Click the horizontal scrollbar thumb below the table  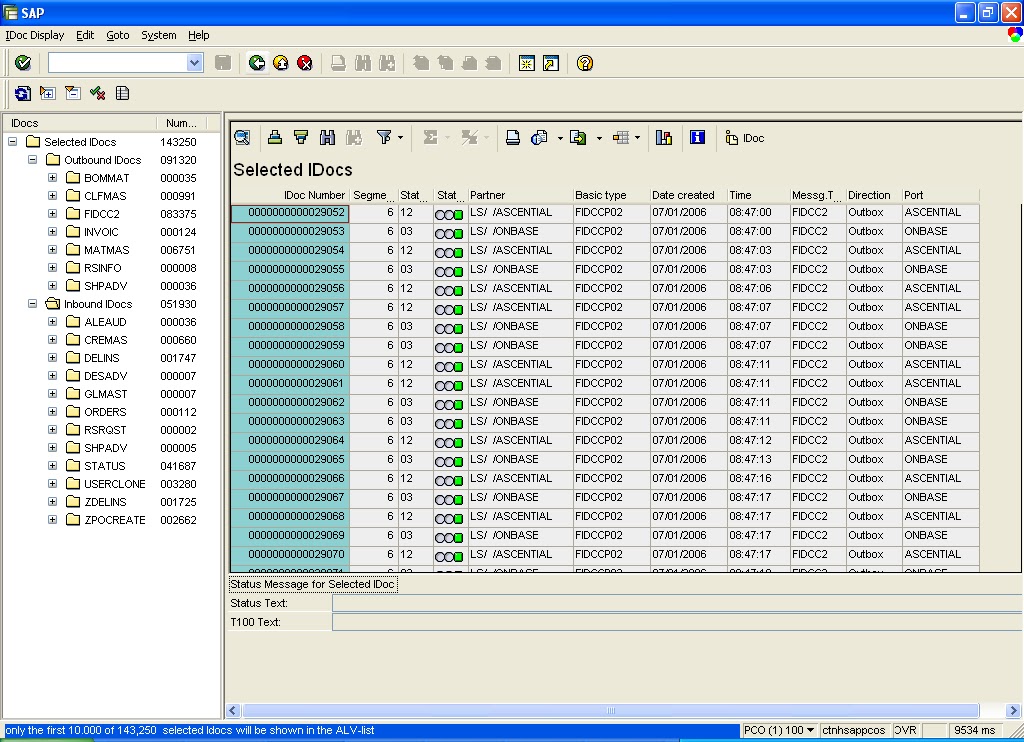(x=611, y=711)
